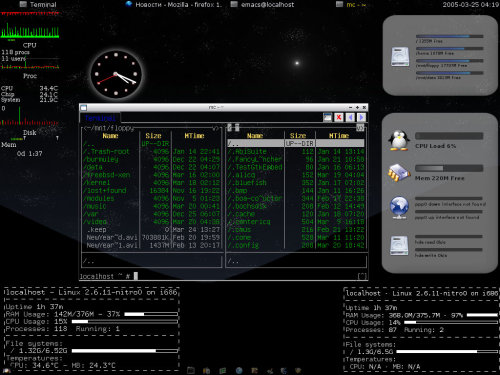500x375 pixels.
Task: Click the CPU Load 6% progress bar
Action: 449,136
